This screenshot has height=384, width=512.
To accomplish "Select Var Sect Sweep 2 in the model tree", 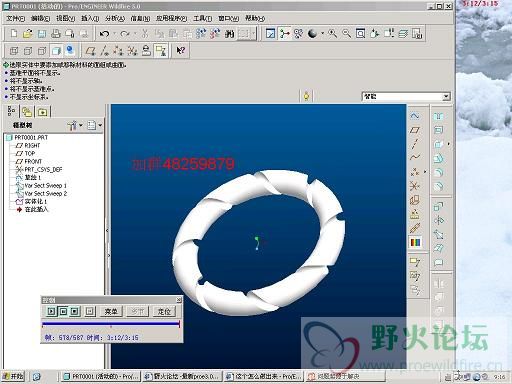I will [x=45, y=193].
